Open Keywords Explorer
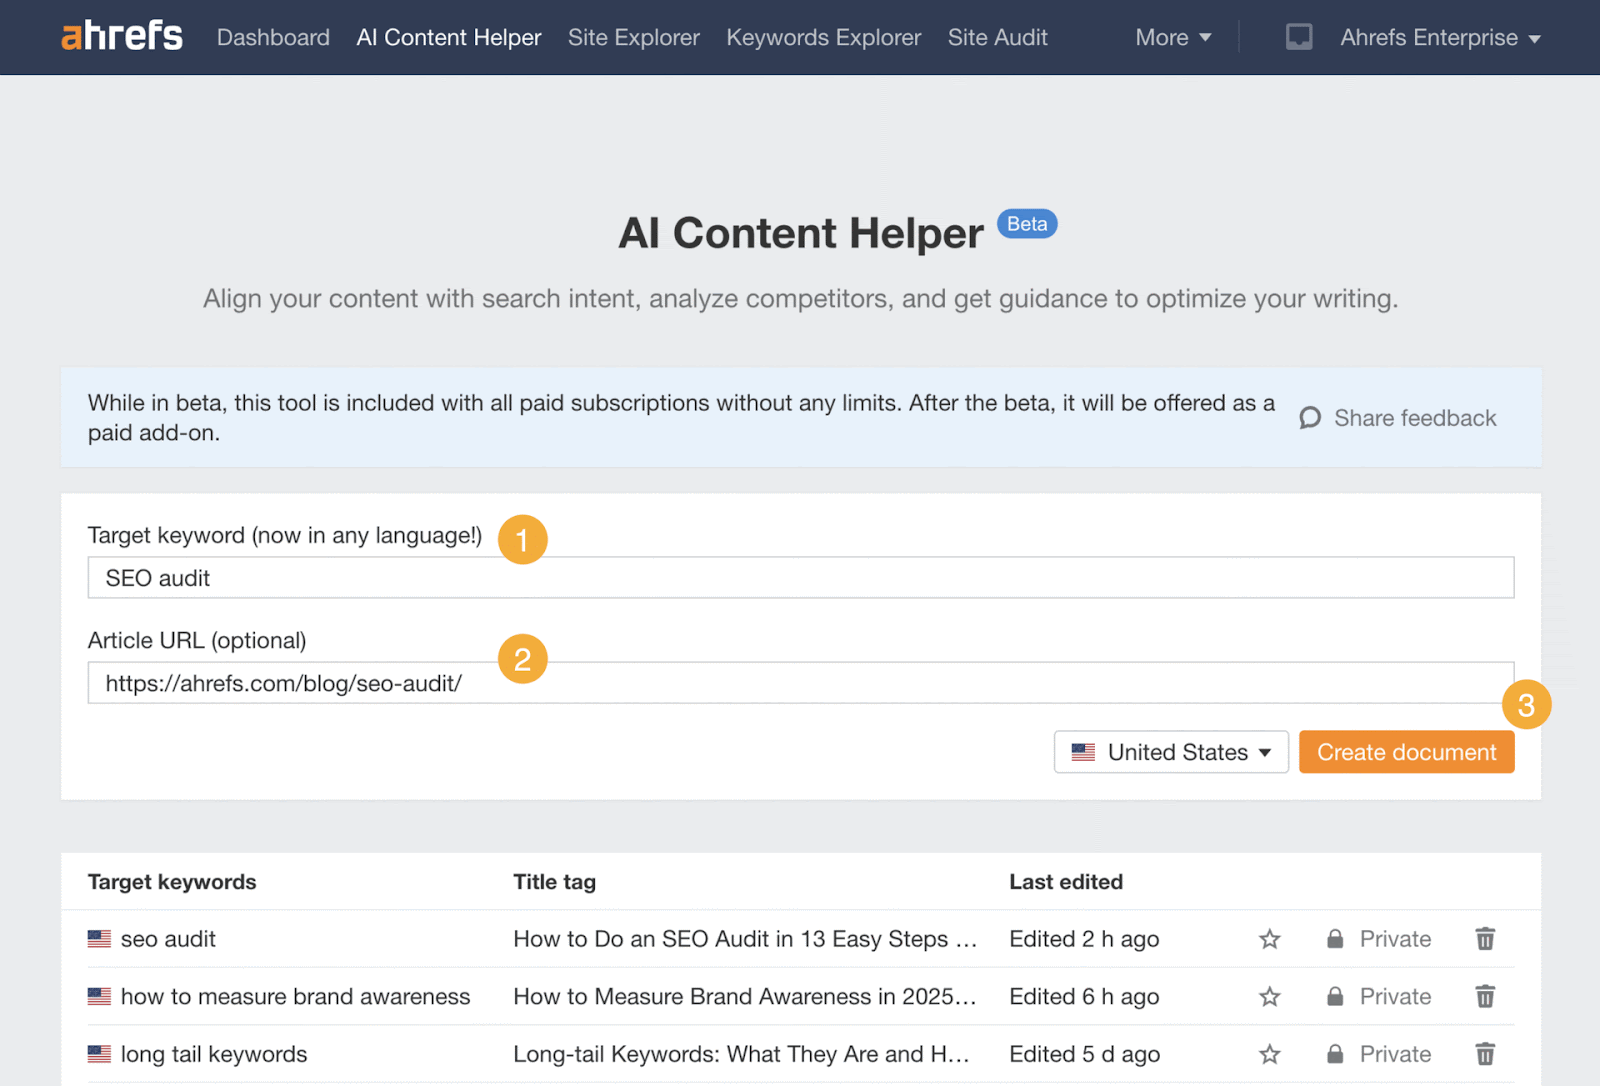Screen dimensions: 1600x1086 click(823, 37)
